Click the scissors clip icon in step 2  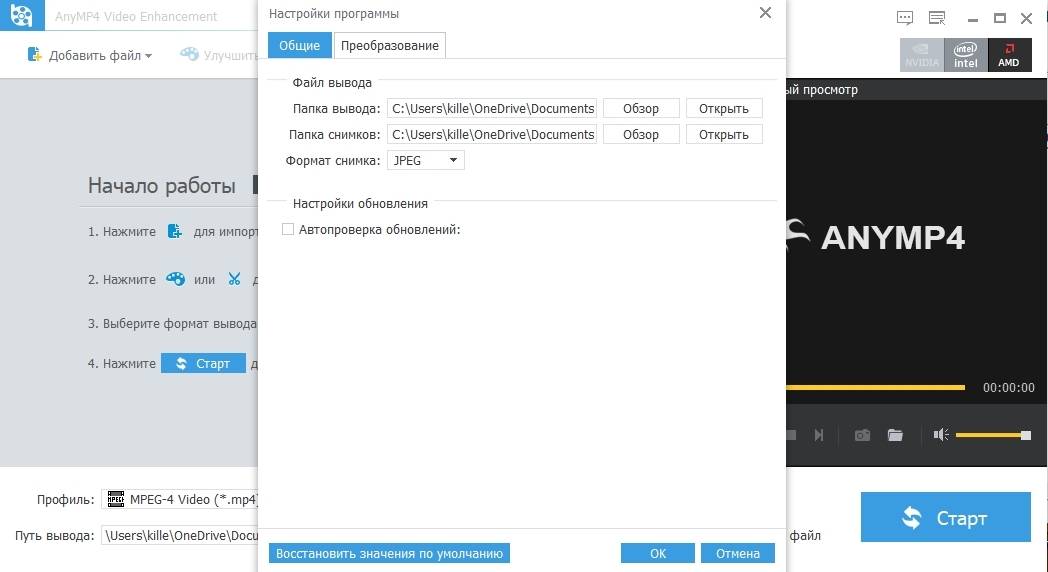(x=234, y=279)
